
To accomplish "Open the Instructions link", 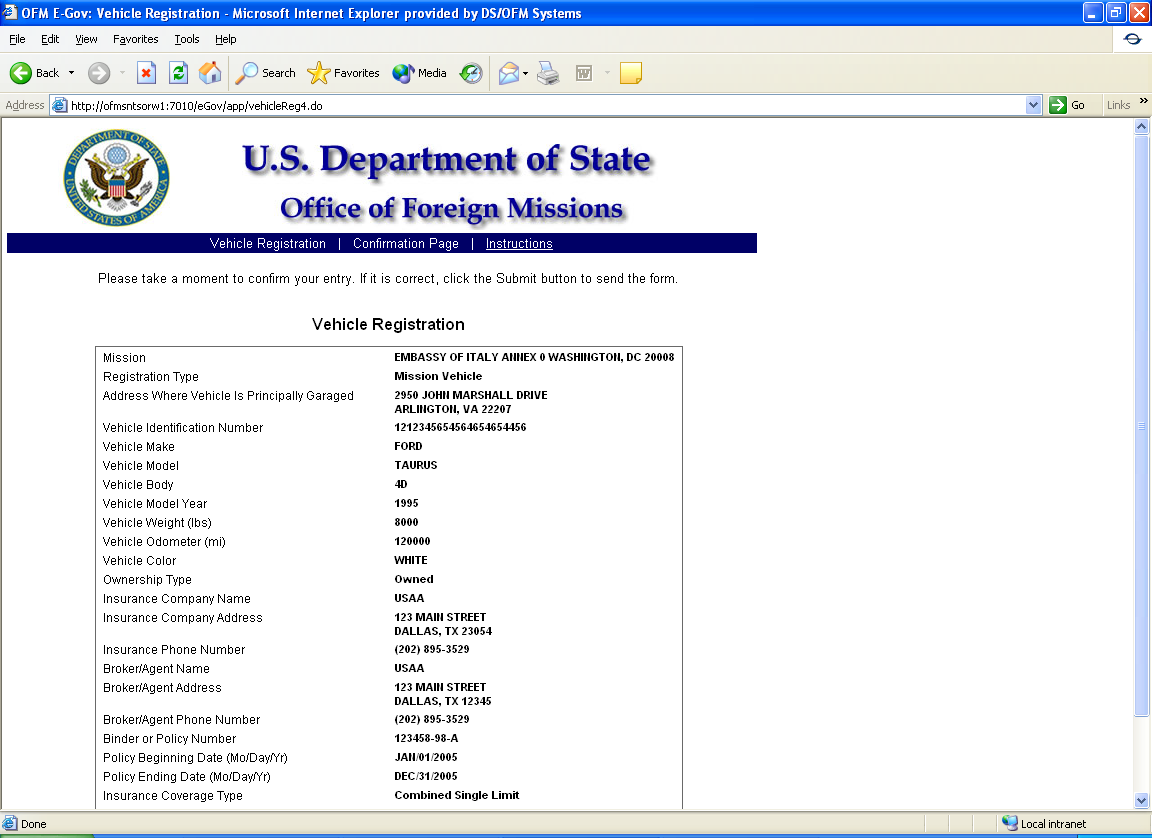I will (x=519, y=244).
